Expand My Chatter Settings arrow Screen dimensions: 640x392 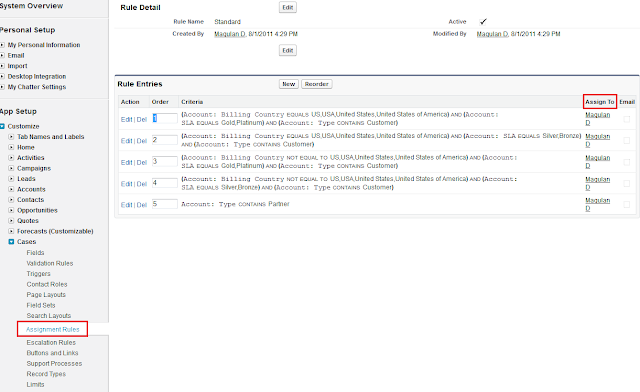[x=2, y=87]
